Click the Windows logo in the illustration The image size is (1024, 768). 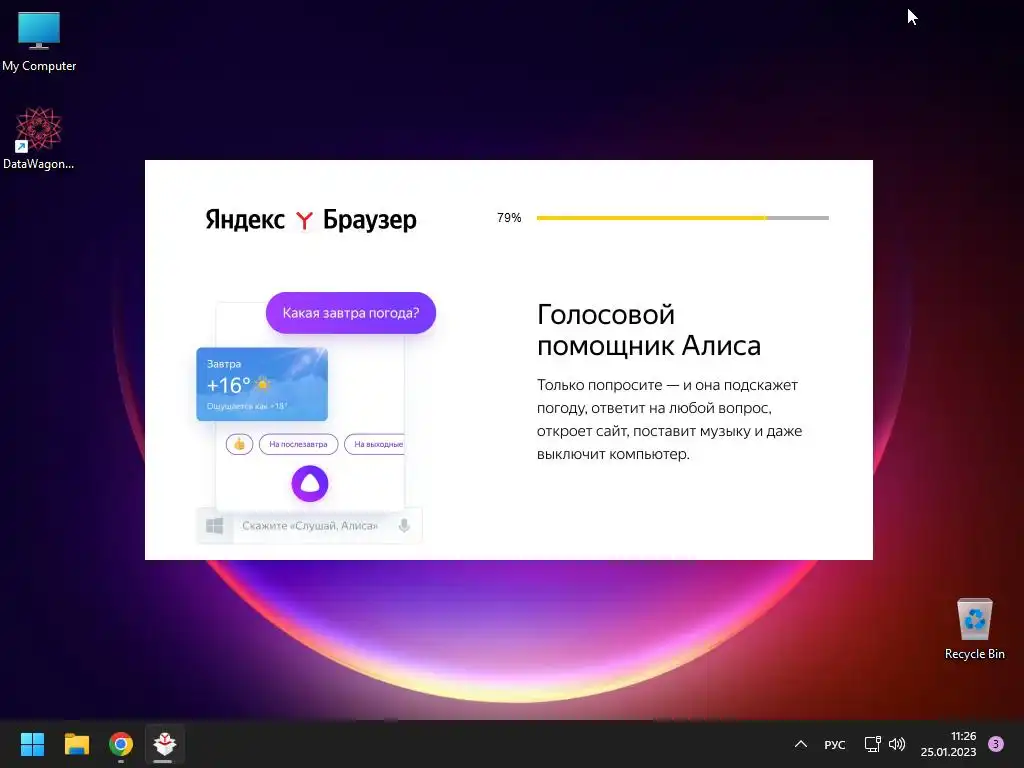(214, 526)
